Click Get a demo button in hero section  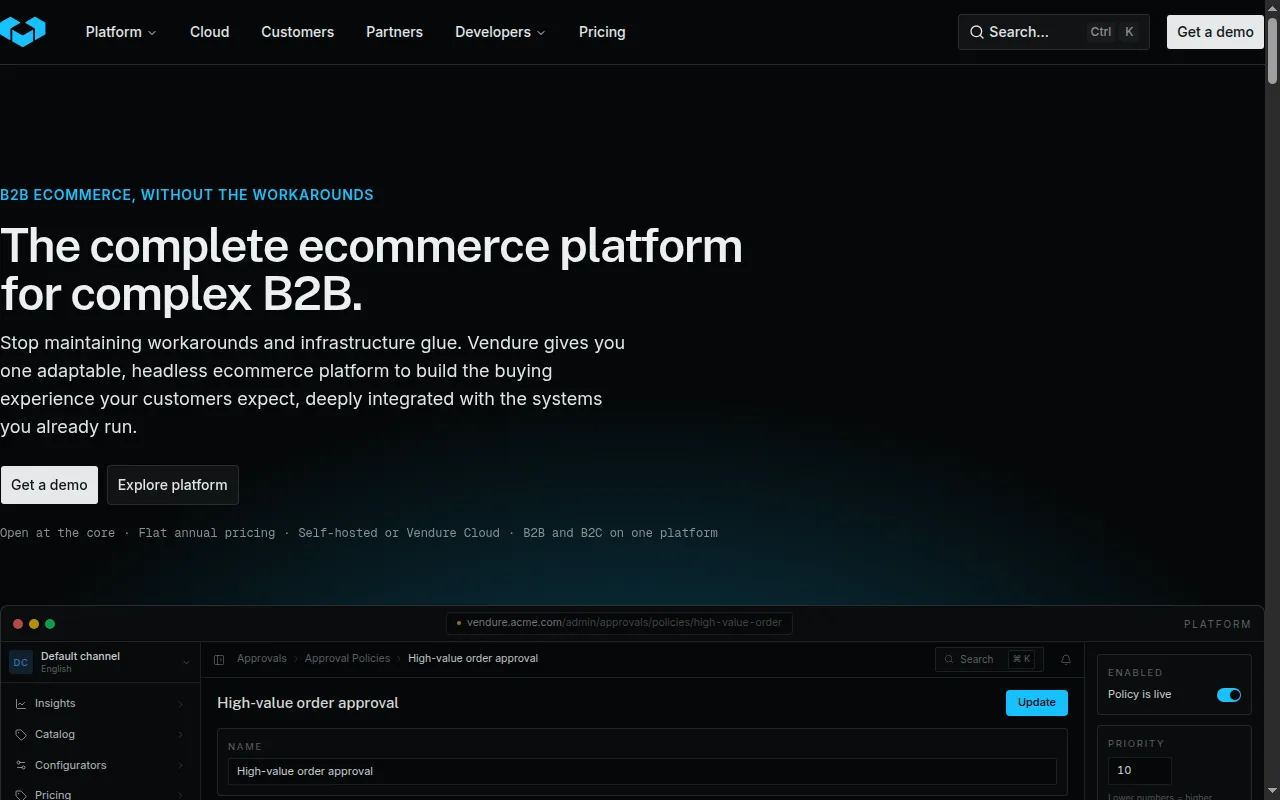(49, 485)
